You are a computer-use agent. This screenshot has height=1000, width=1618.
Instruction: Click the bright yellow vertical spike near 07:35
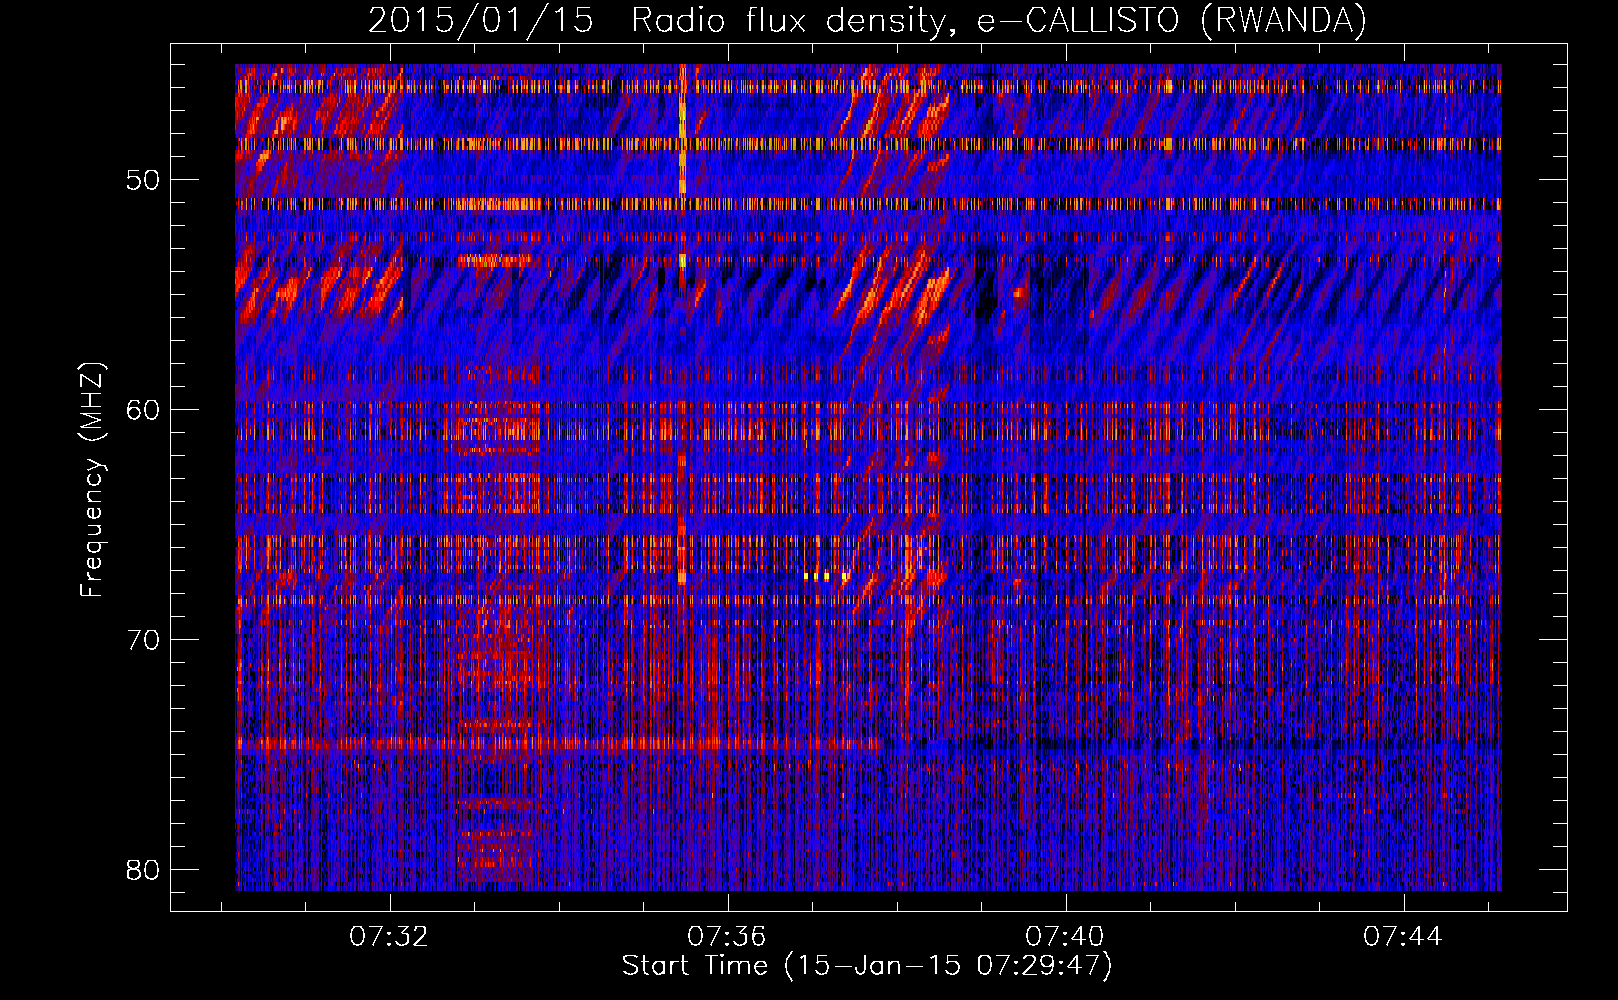pos(683,130)
